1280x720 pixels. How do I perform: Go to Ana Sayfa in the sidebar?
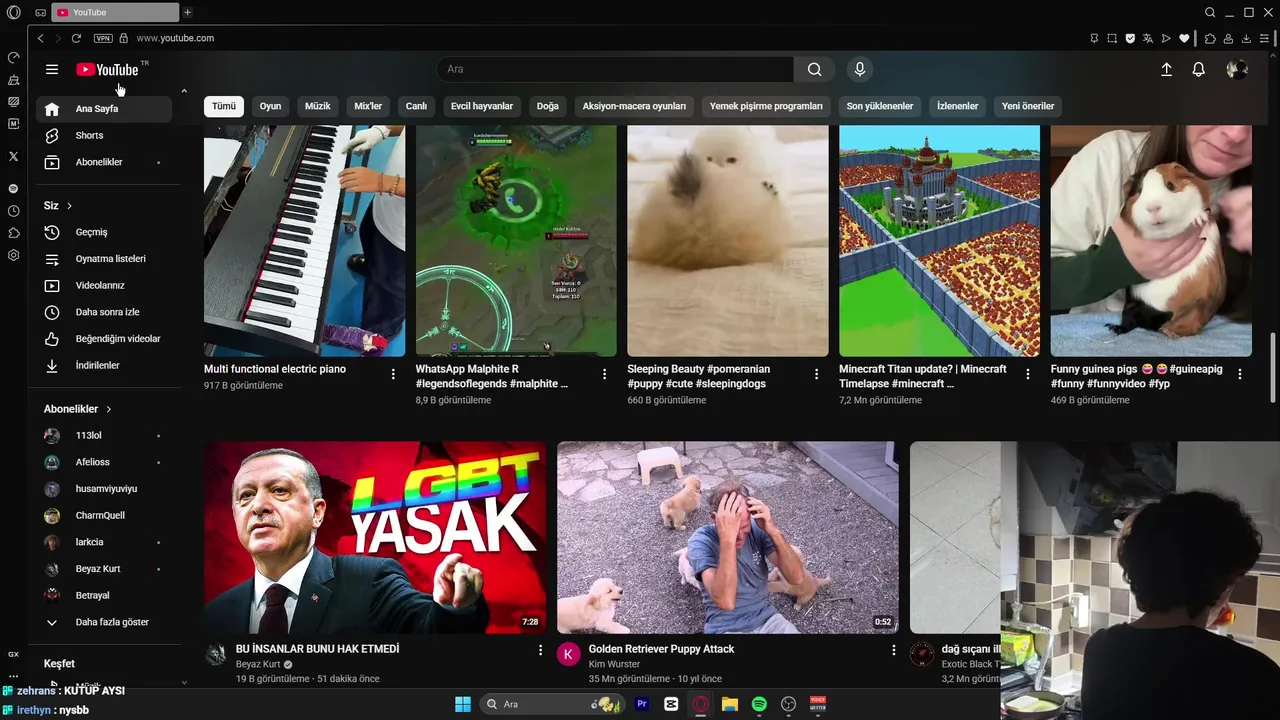104,109
